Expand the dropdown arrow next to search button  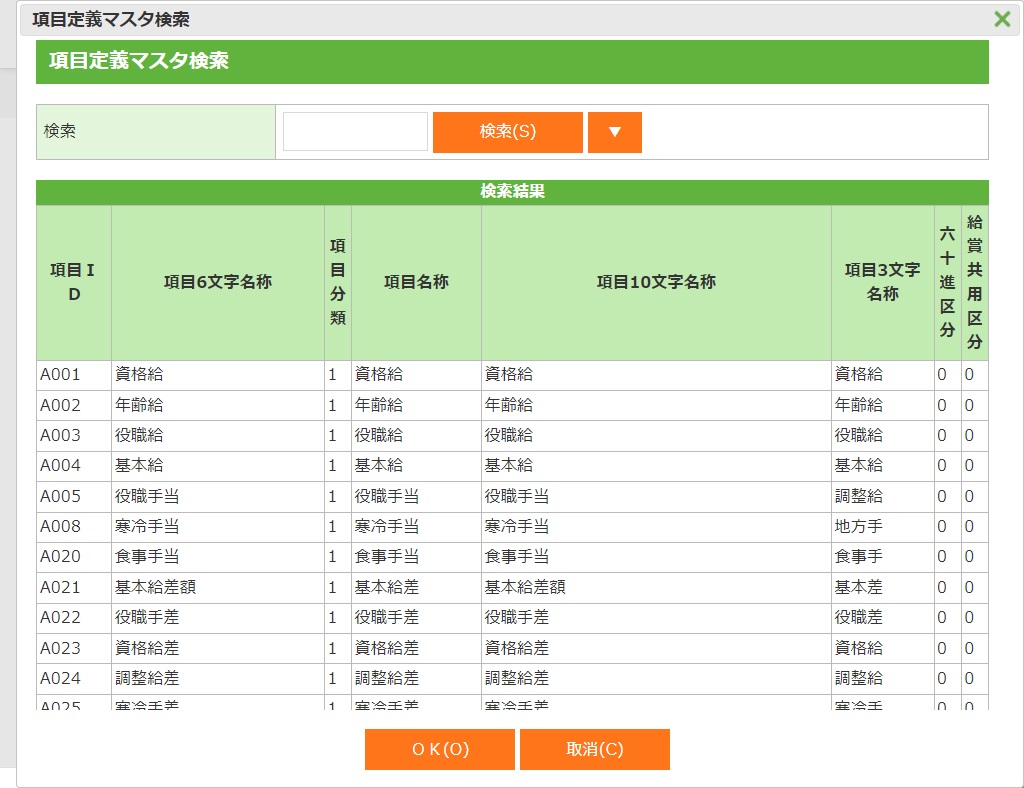[x=614, y=132]
